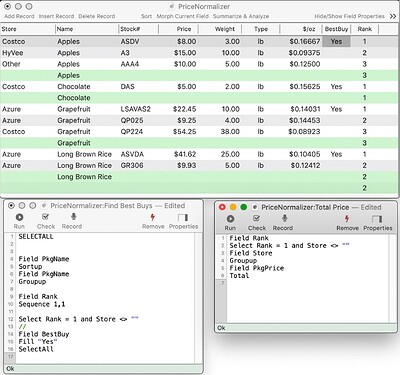Click the Long Brown Rice summary row name
This screenshot has height=375, width=400.
(84, 177)
